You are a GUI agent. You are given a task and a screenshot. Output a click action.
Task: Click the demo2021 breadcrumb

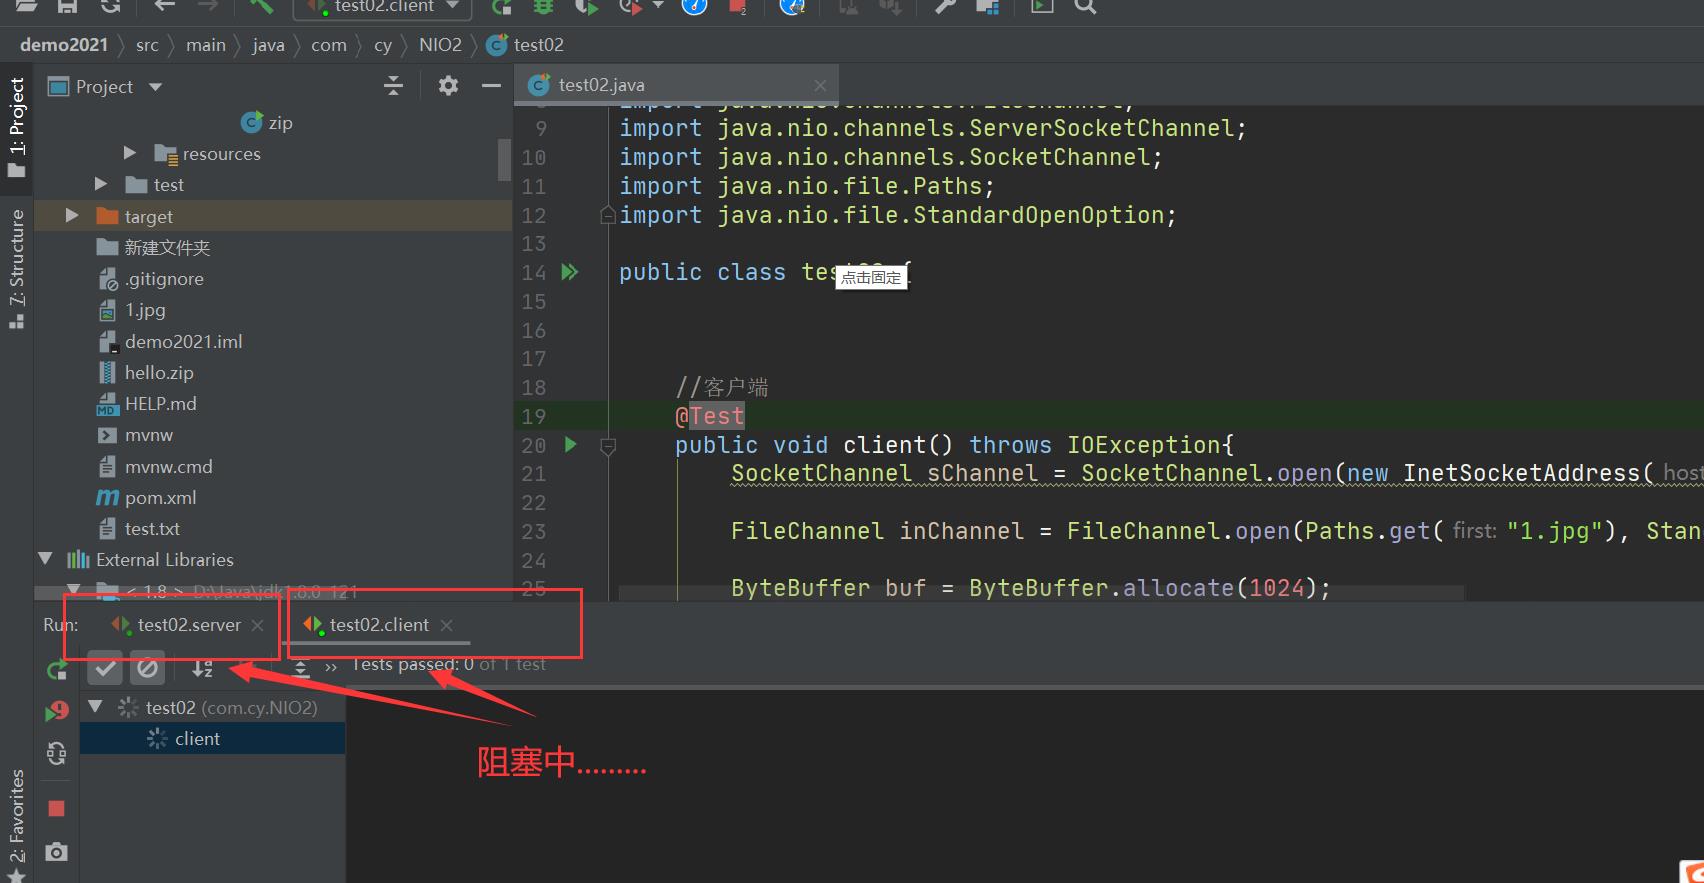point(64,45)
